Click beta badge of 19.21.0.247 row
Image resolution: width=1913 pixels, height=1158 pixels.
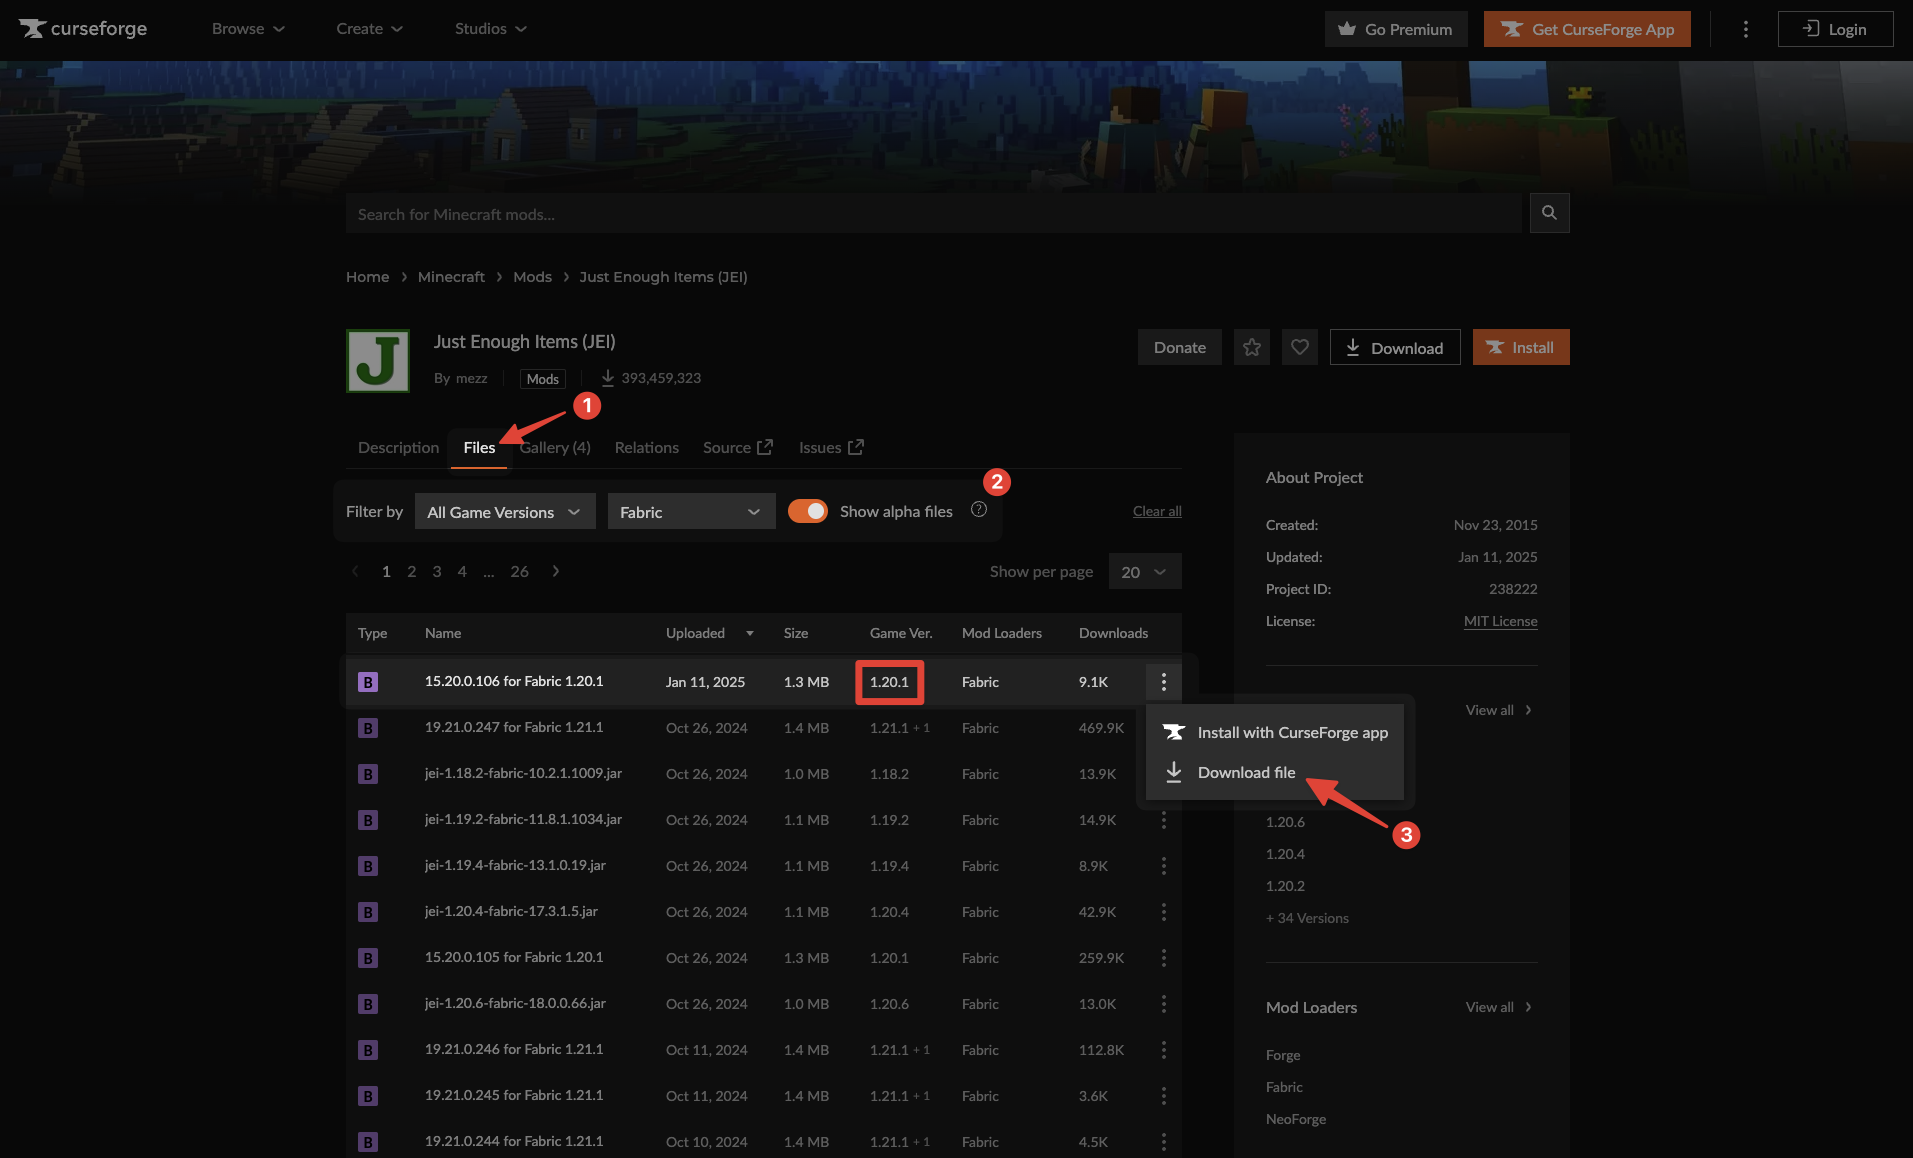tap(368, 728)
